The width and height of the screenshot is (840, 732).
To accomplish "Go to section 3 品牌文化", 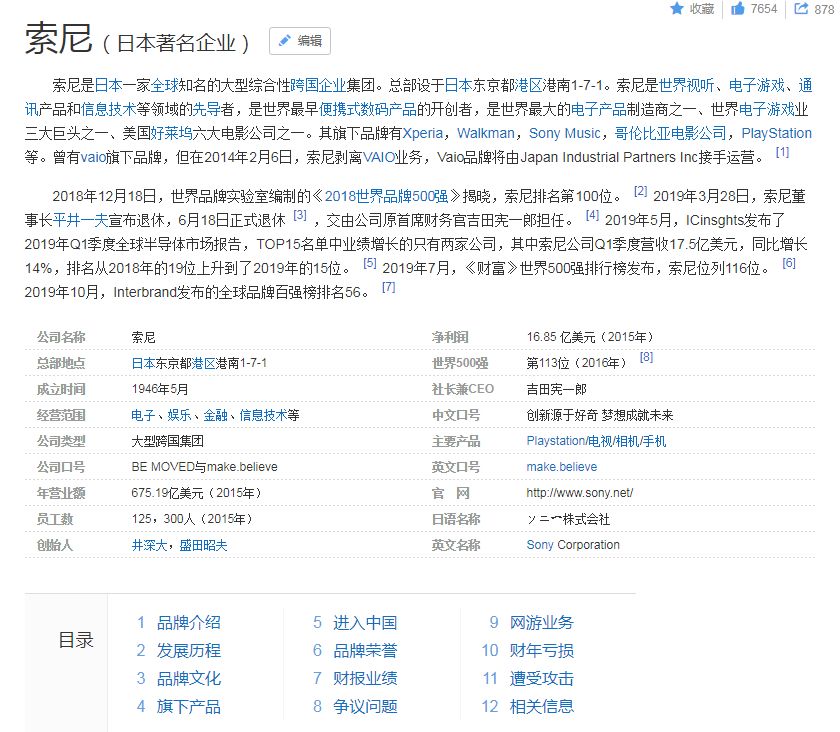I will click(x=188, y=678).
